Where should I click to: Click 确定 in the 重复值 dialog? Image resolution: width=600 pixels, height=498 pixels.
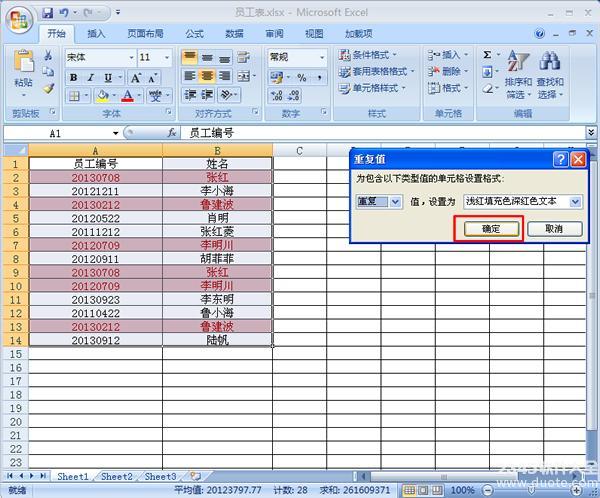pos(491,229)
